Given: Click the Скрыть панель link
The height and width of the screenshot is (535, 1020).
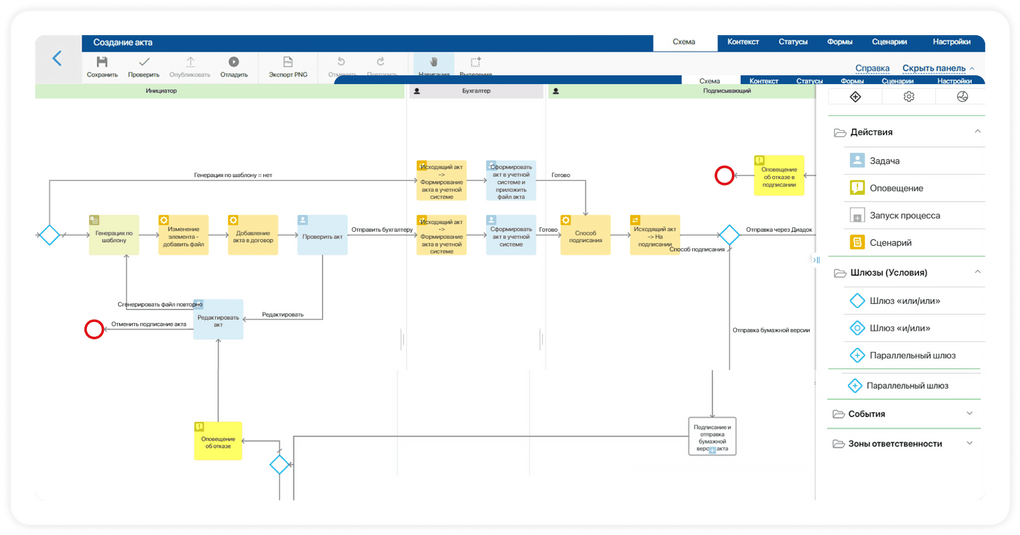Looking at the screenshot, I should (x=934, y=68).
